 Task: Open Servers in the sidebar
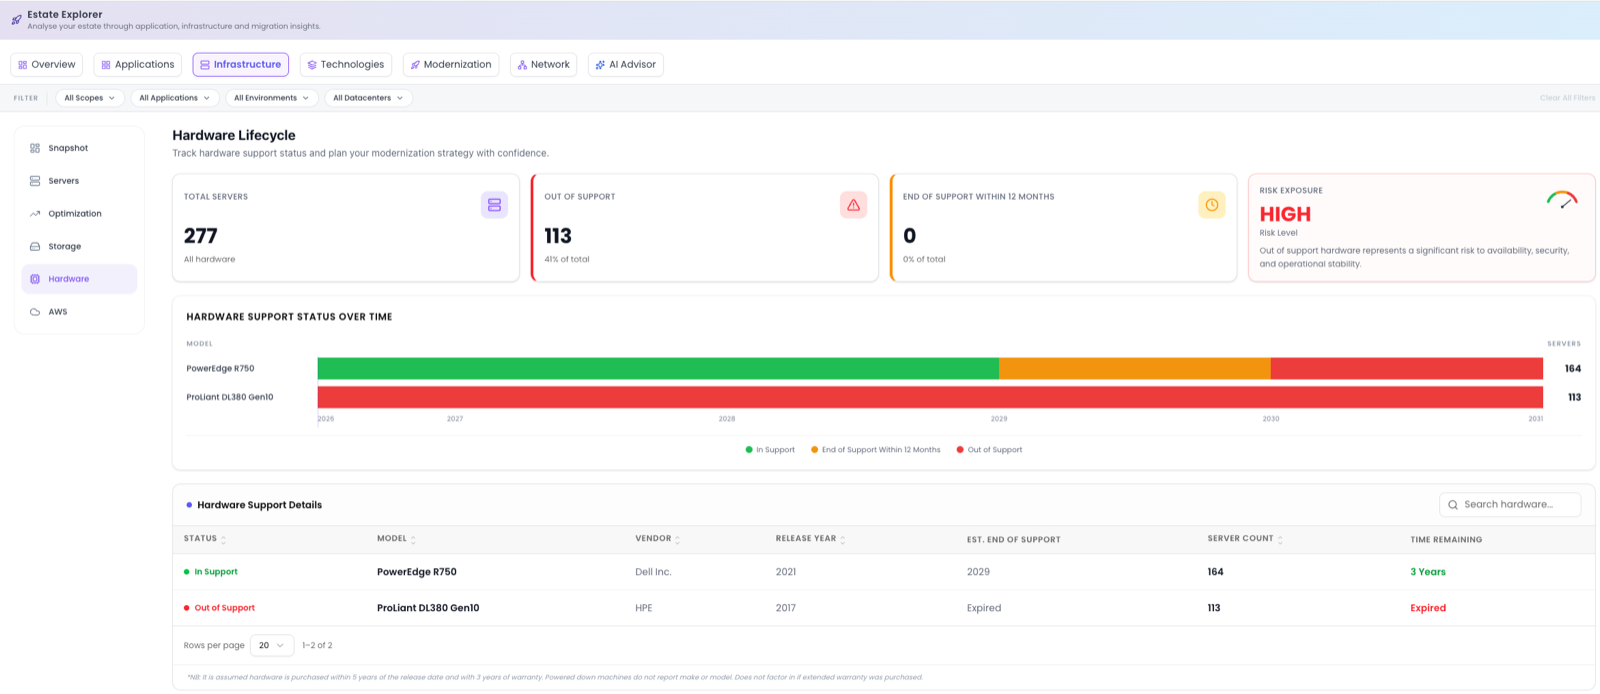tap(79, 181)
